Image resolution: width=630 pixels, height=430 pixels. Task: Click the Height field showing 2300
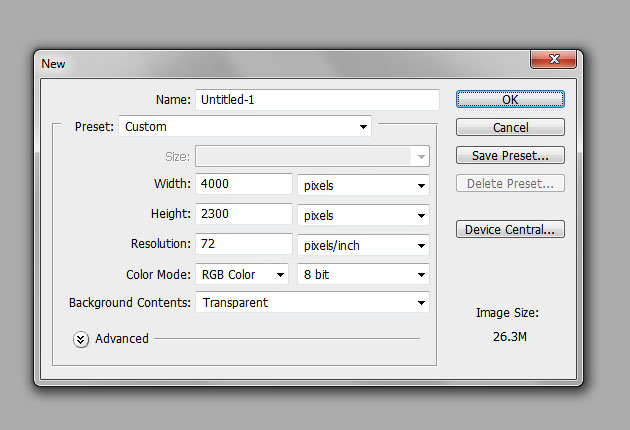pyautogui.click(x=244, y=214)
